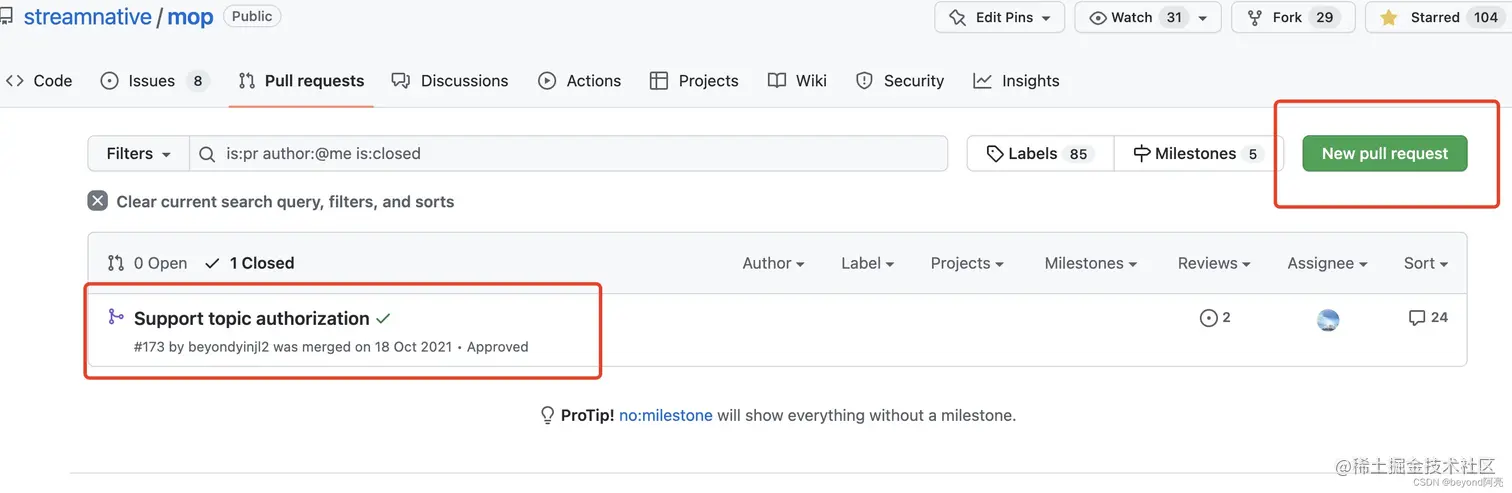Focus the pull request search field

[580, 154]
